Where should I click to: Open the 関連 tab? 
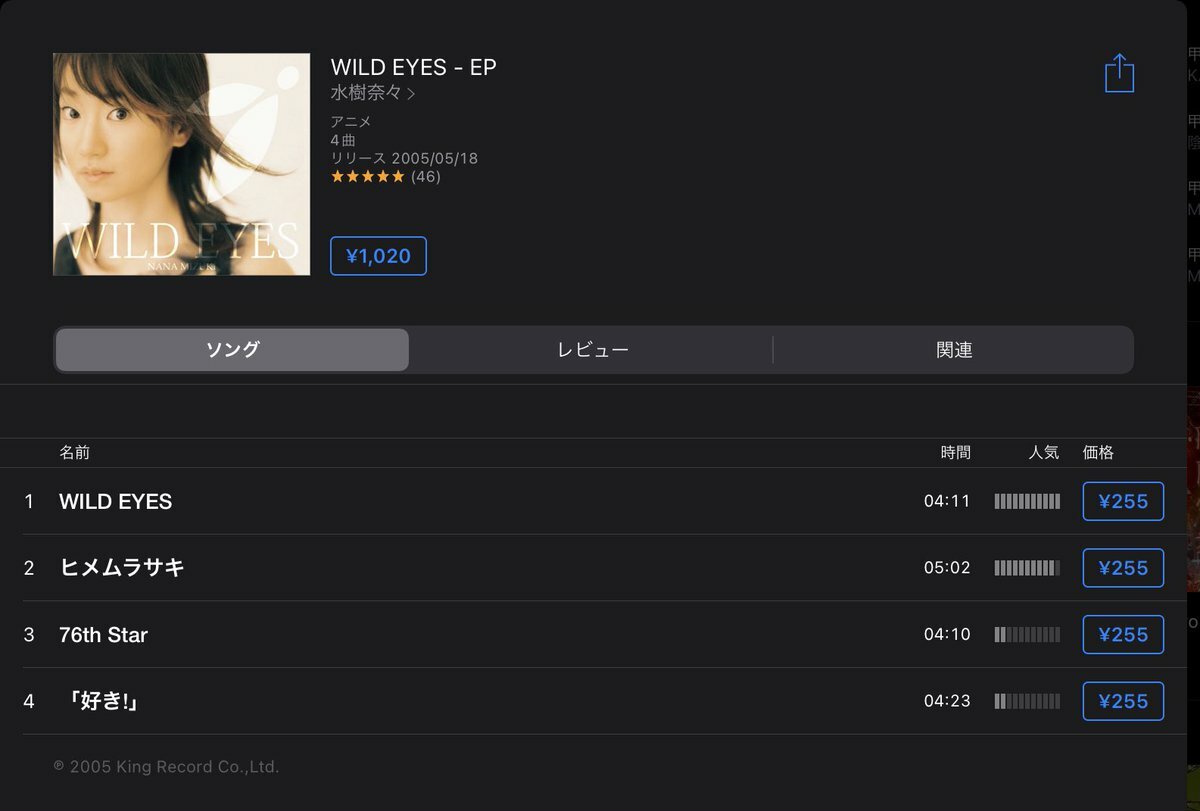pos(954,350)
